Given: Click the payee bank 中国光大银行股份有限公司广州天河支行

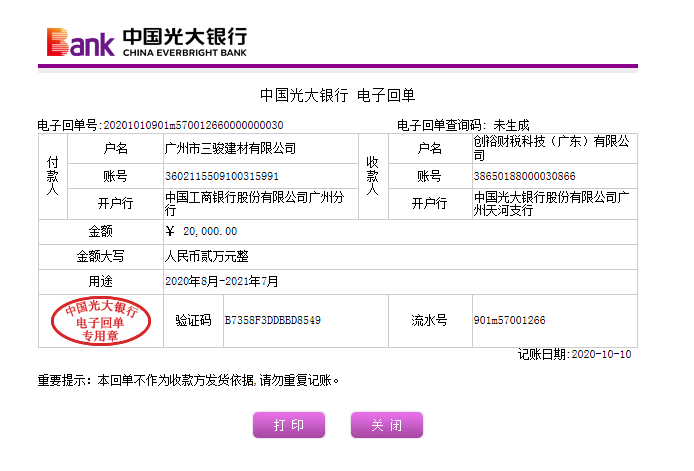Looking at the screenshot, I should pyautogui.click(x=551, y=203).
